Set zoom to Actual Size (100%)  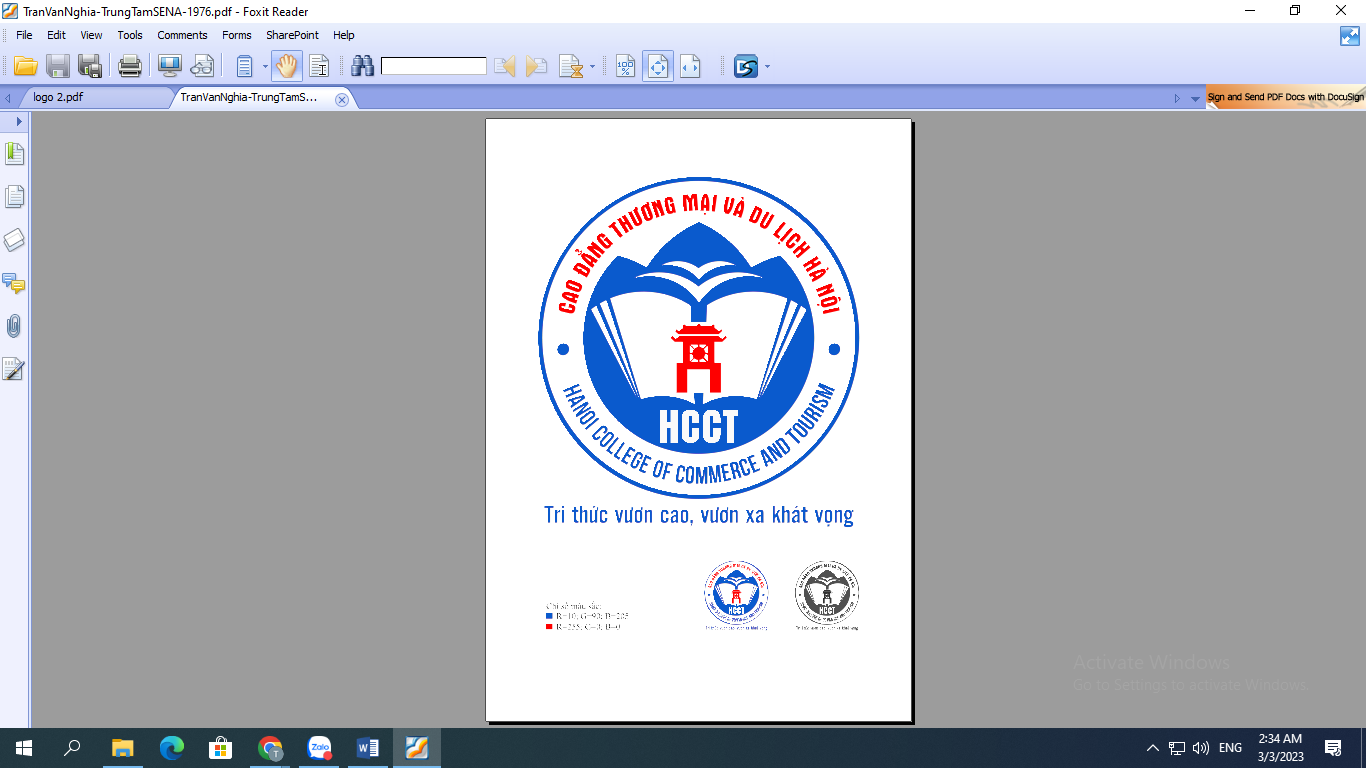tap(625, 67)
